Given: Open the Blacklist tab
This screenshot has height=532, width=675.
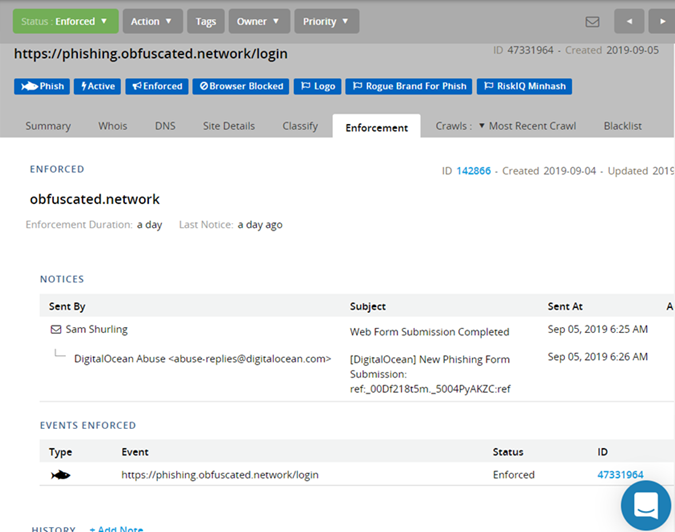Looking at the screenshot, I should [622, 126].
